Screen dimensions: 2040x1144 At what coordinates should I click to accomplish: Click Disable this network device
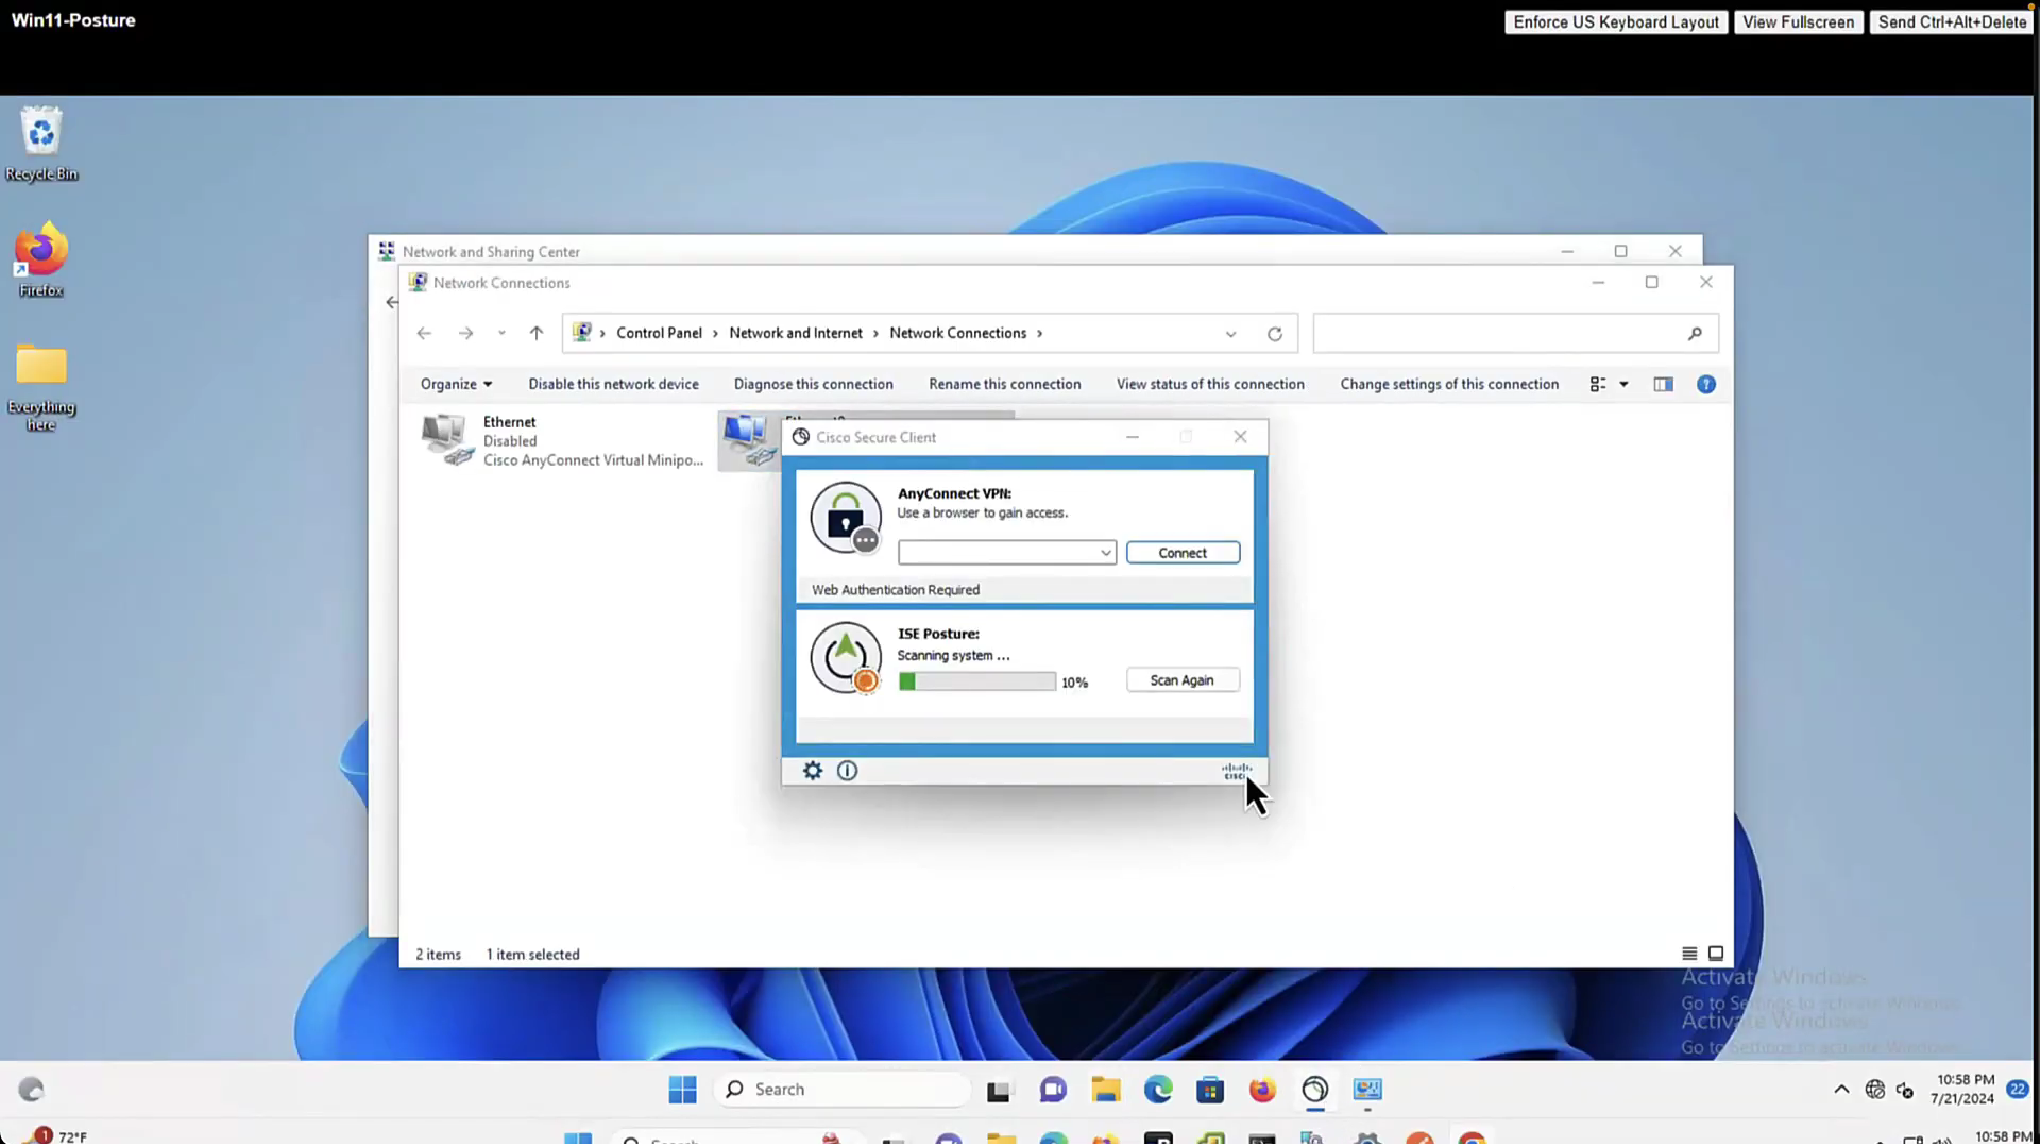pos(613,384)
